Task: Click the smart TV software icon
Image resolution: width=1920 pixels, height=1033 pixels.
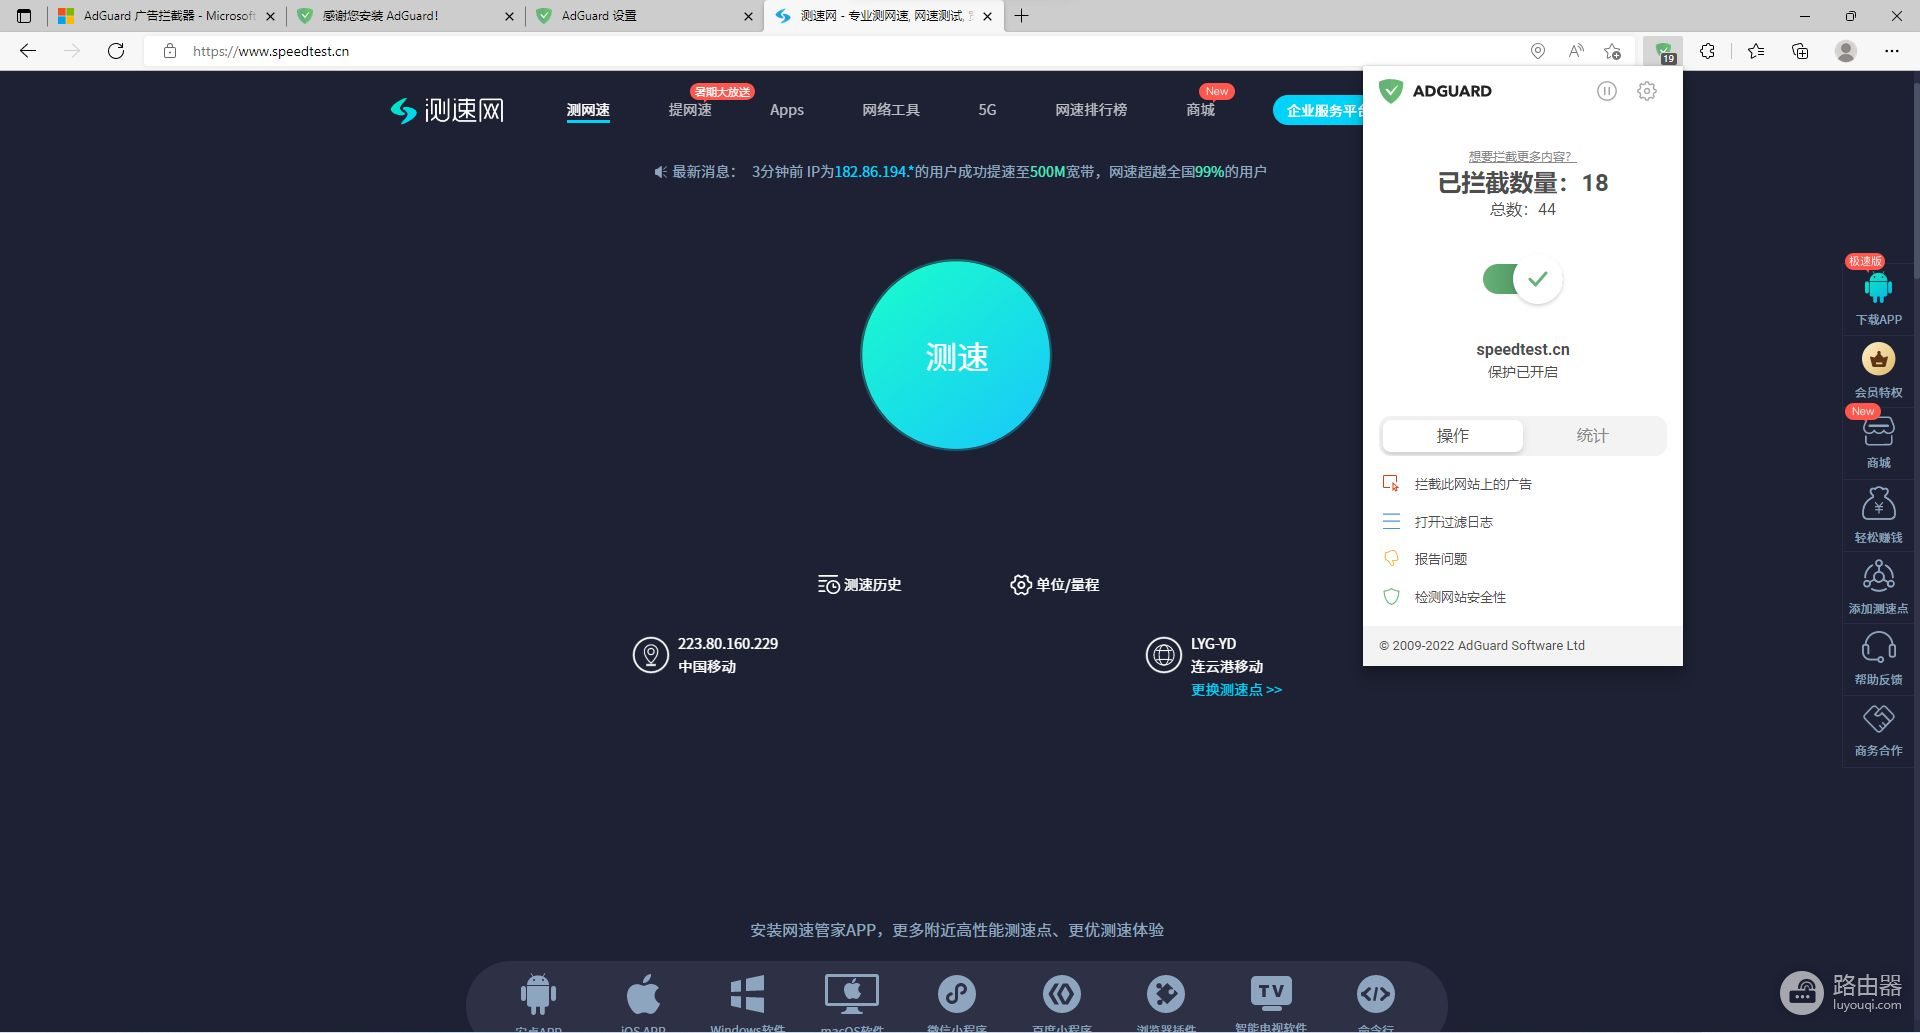Action: tap(1271, 992)
